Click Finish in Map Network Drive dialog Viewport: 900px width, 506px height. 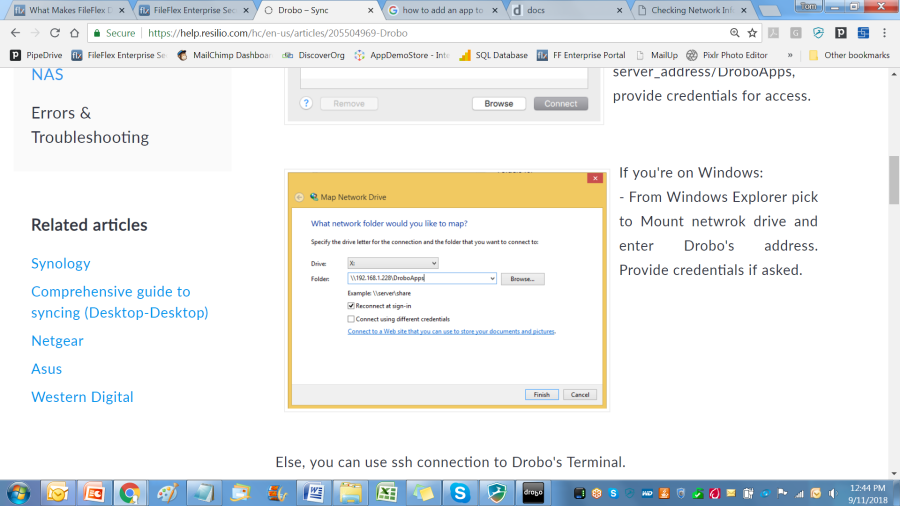[x=541, y=395]
